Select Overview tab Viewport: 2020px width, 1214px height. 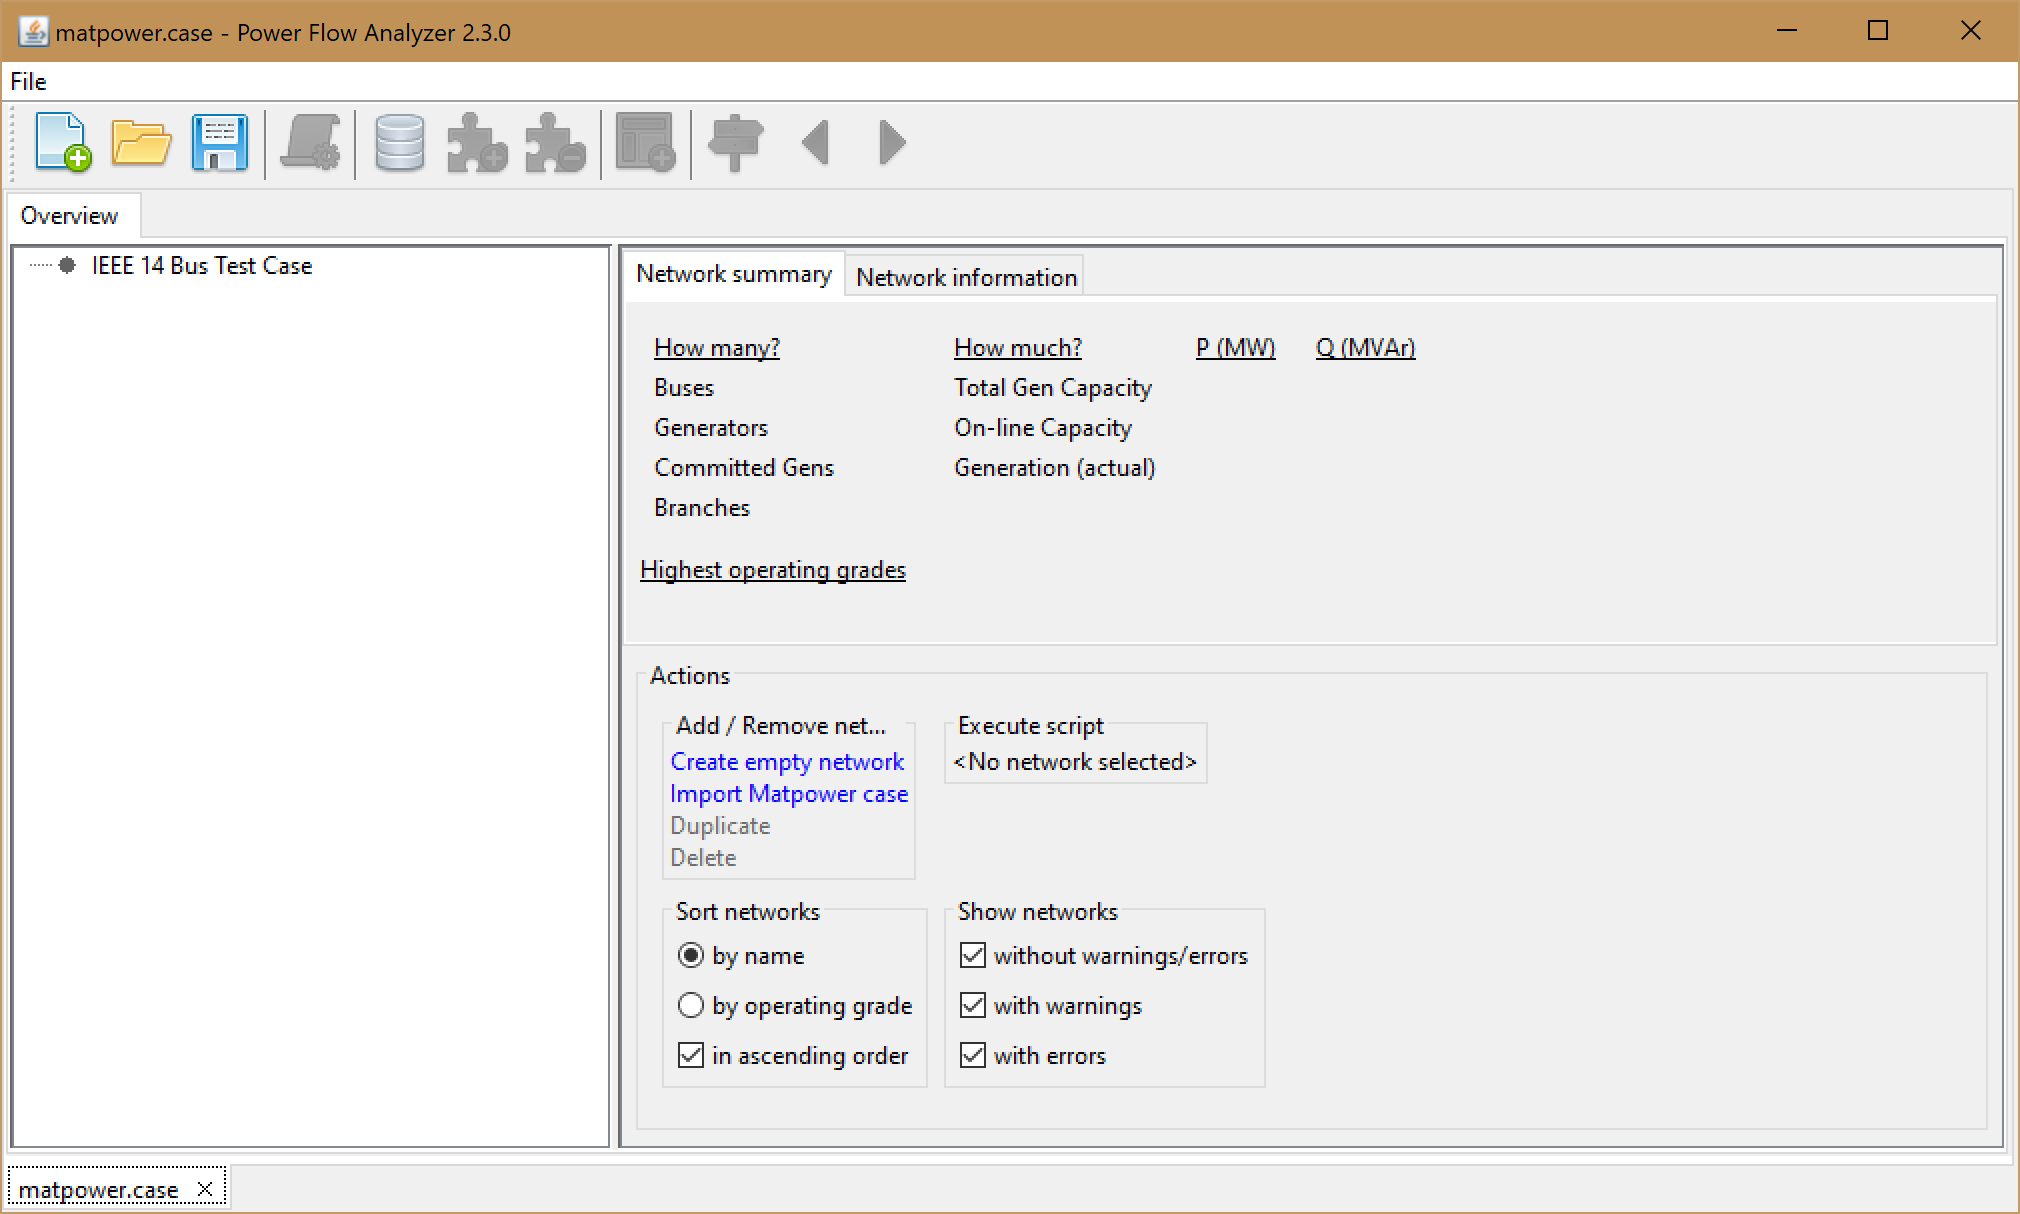(x=68, y=214)
